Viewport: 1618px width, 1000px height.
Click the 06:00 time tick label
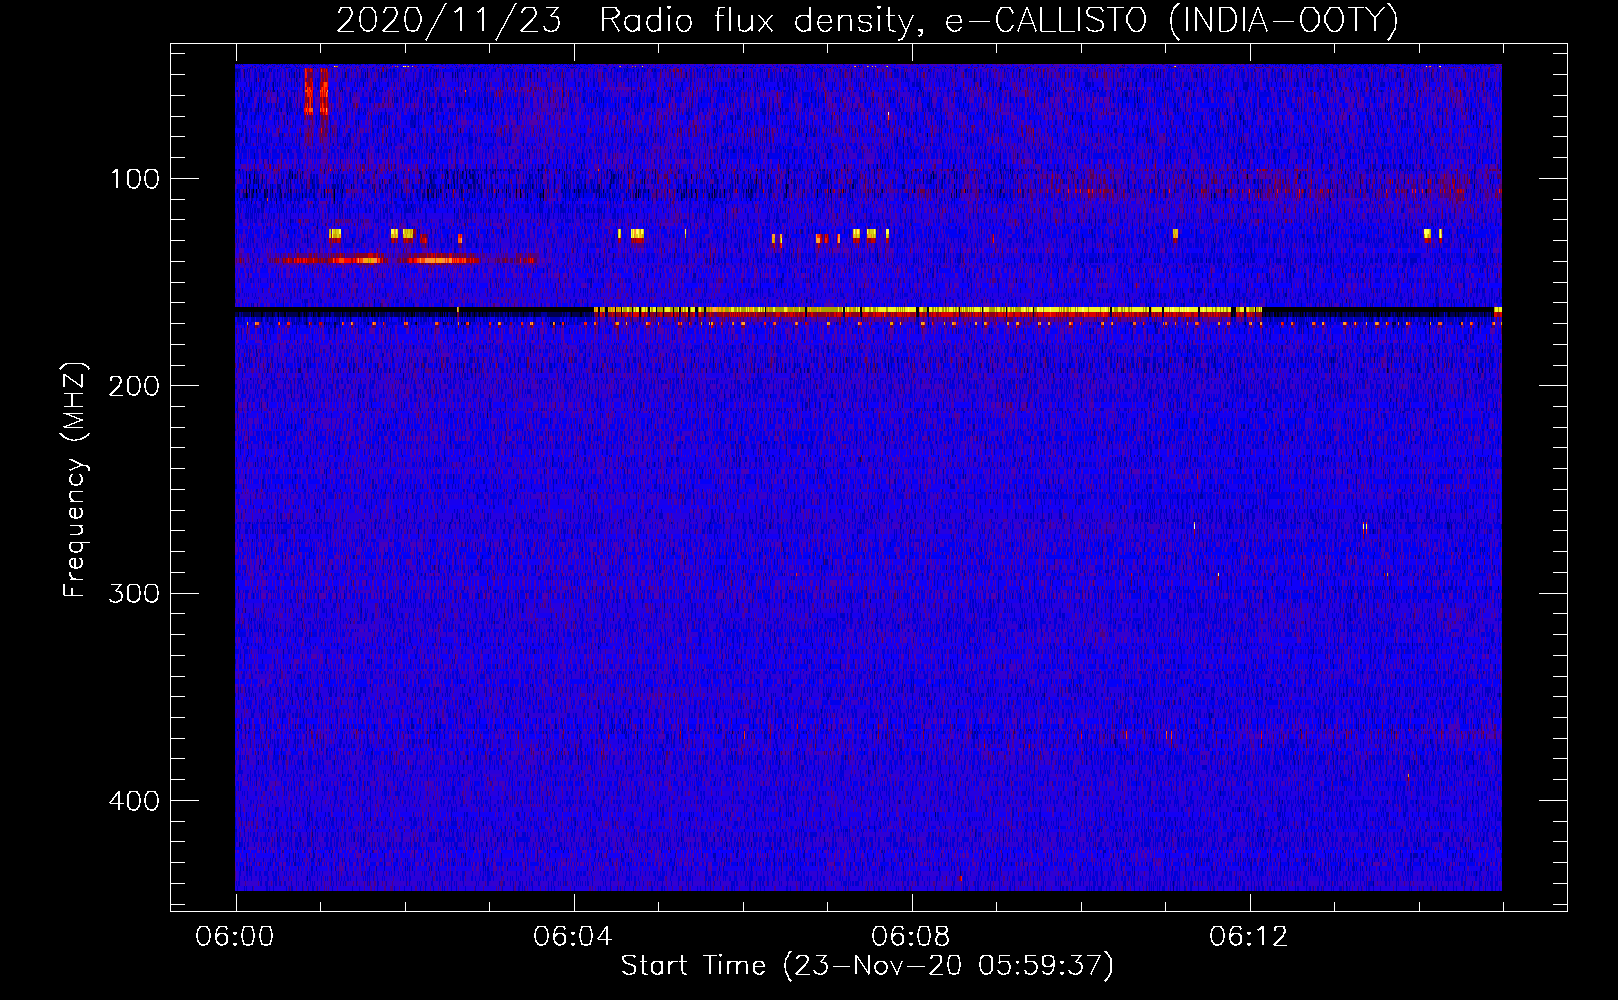[235, 937]
